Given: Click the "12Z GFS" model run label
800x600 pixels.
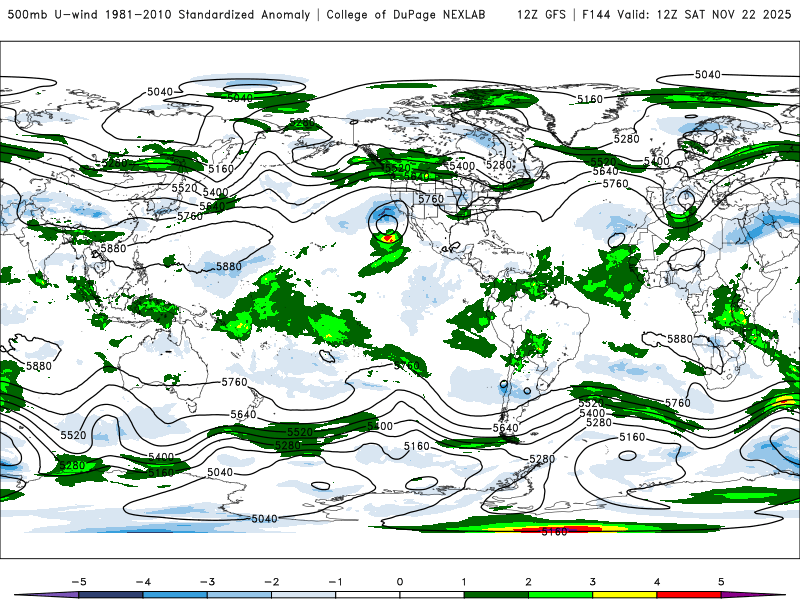Looking at the screenshot, I should coord(541,14).
